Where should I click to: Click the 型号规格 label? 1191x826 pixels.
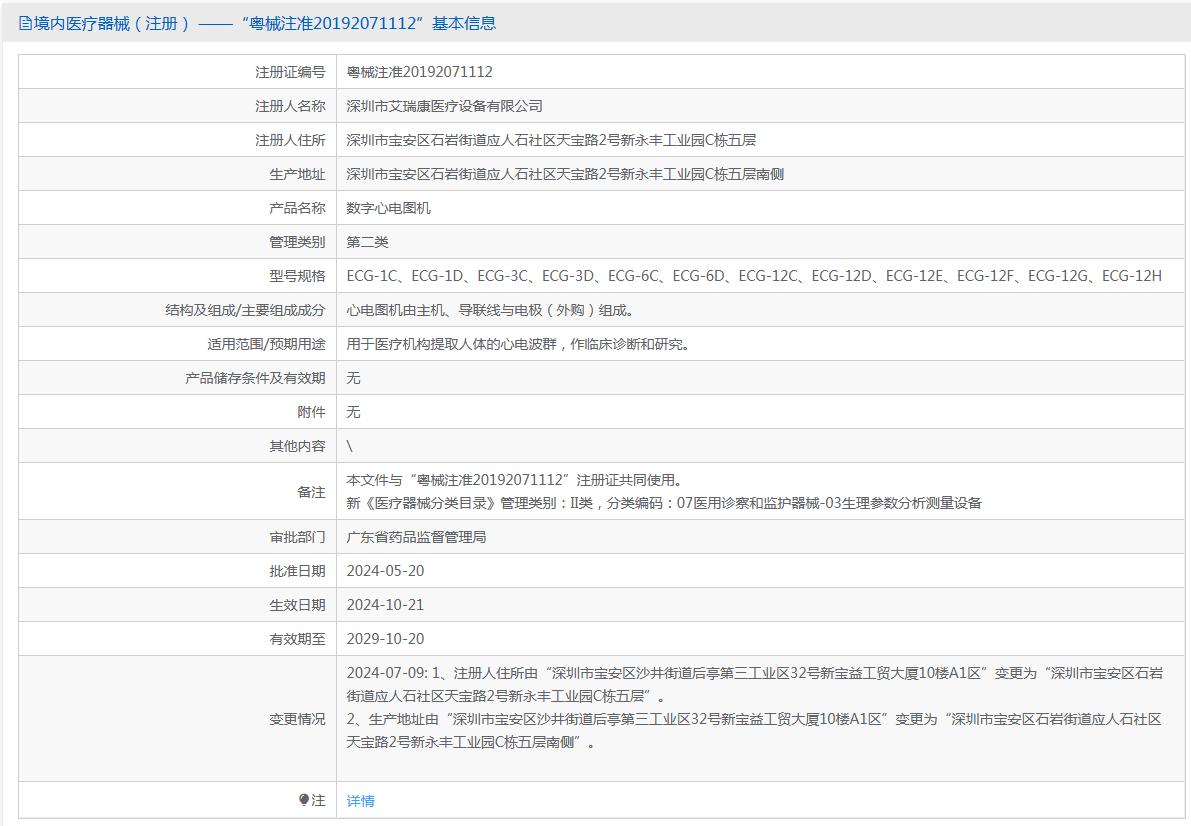(297, 277)
